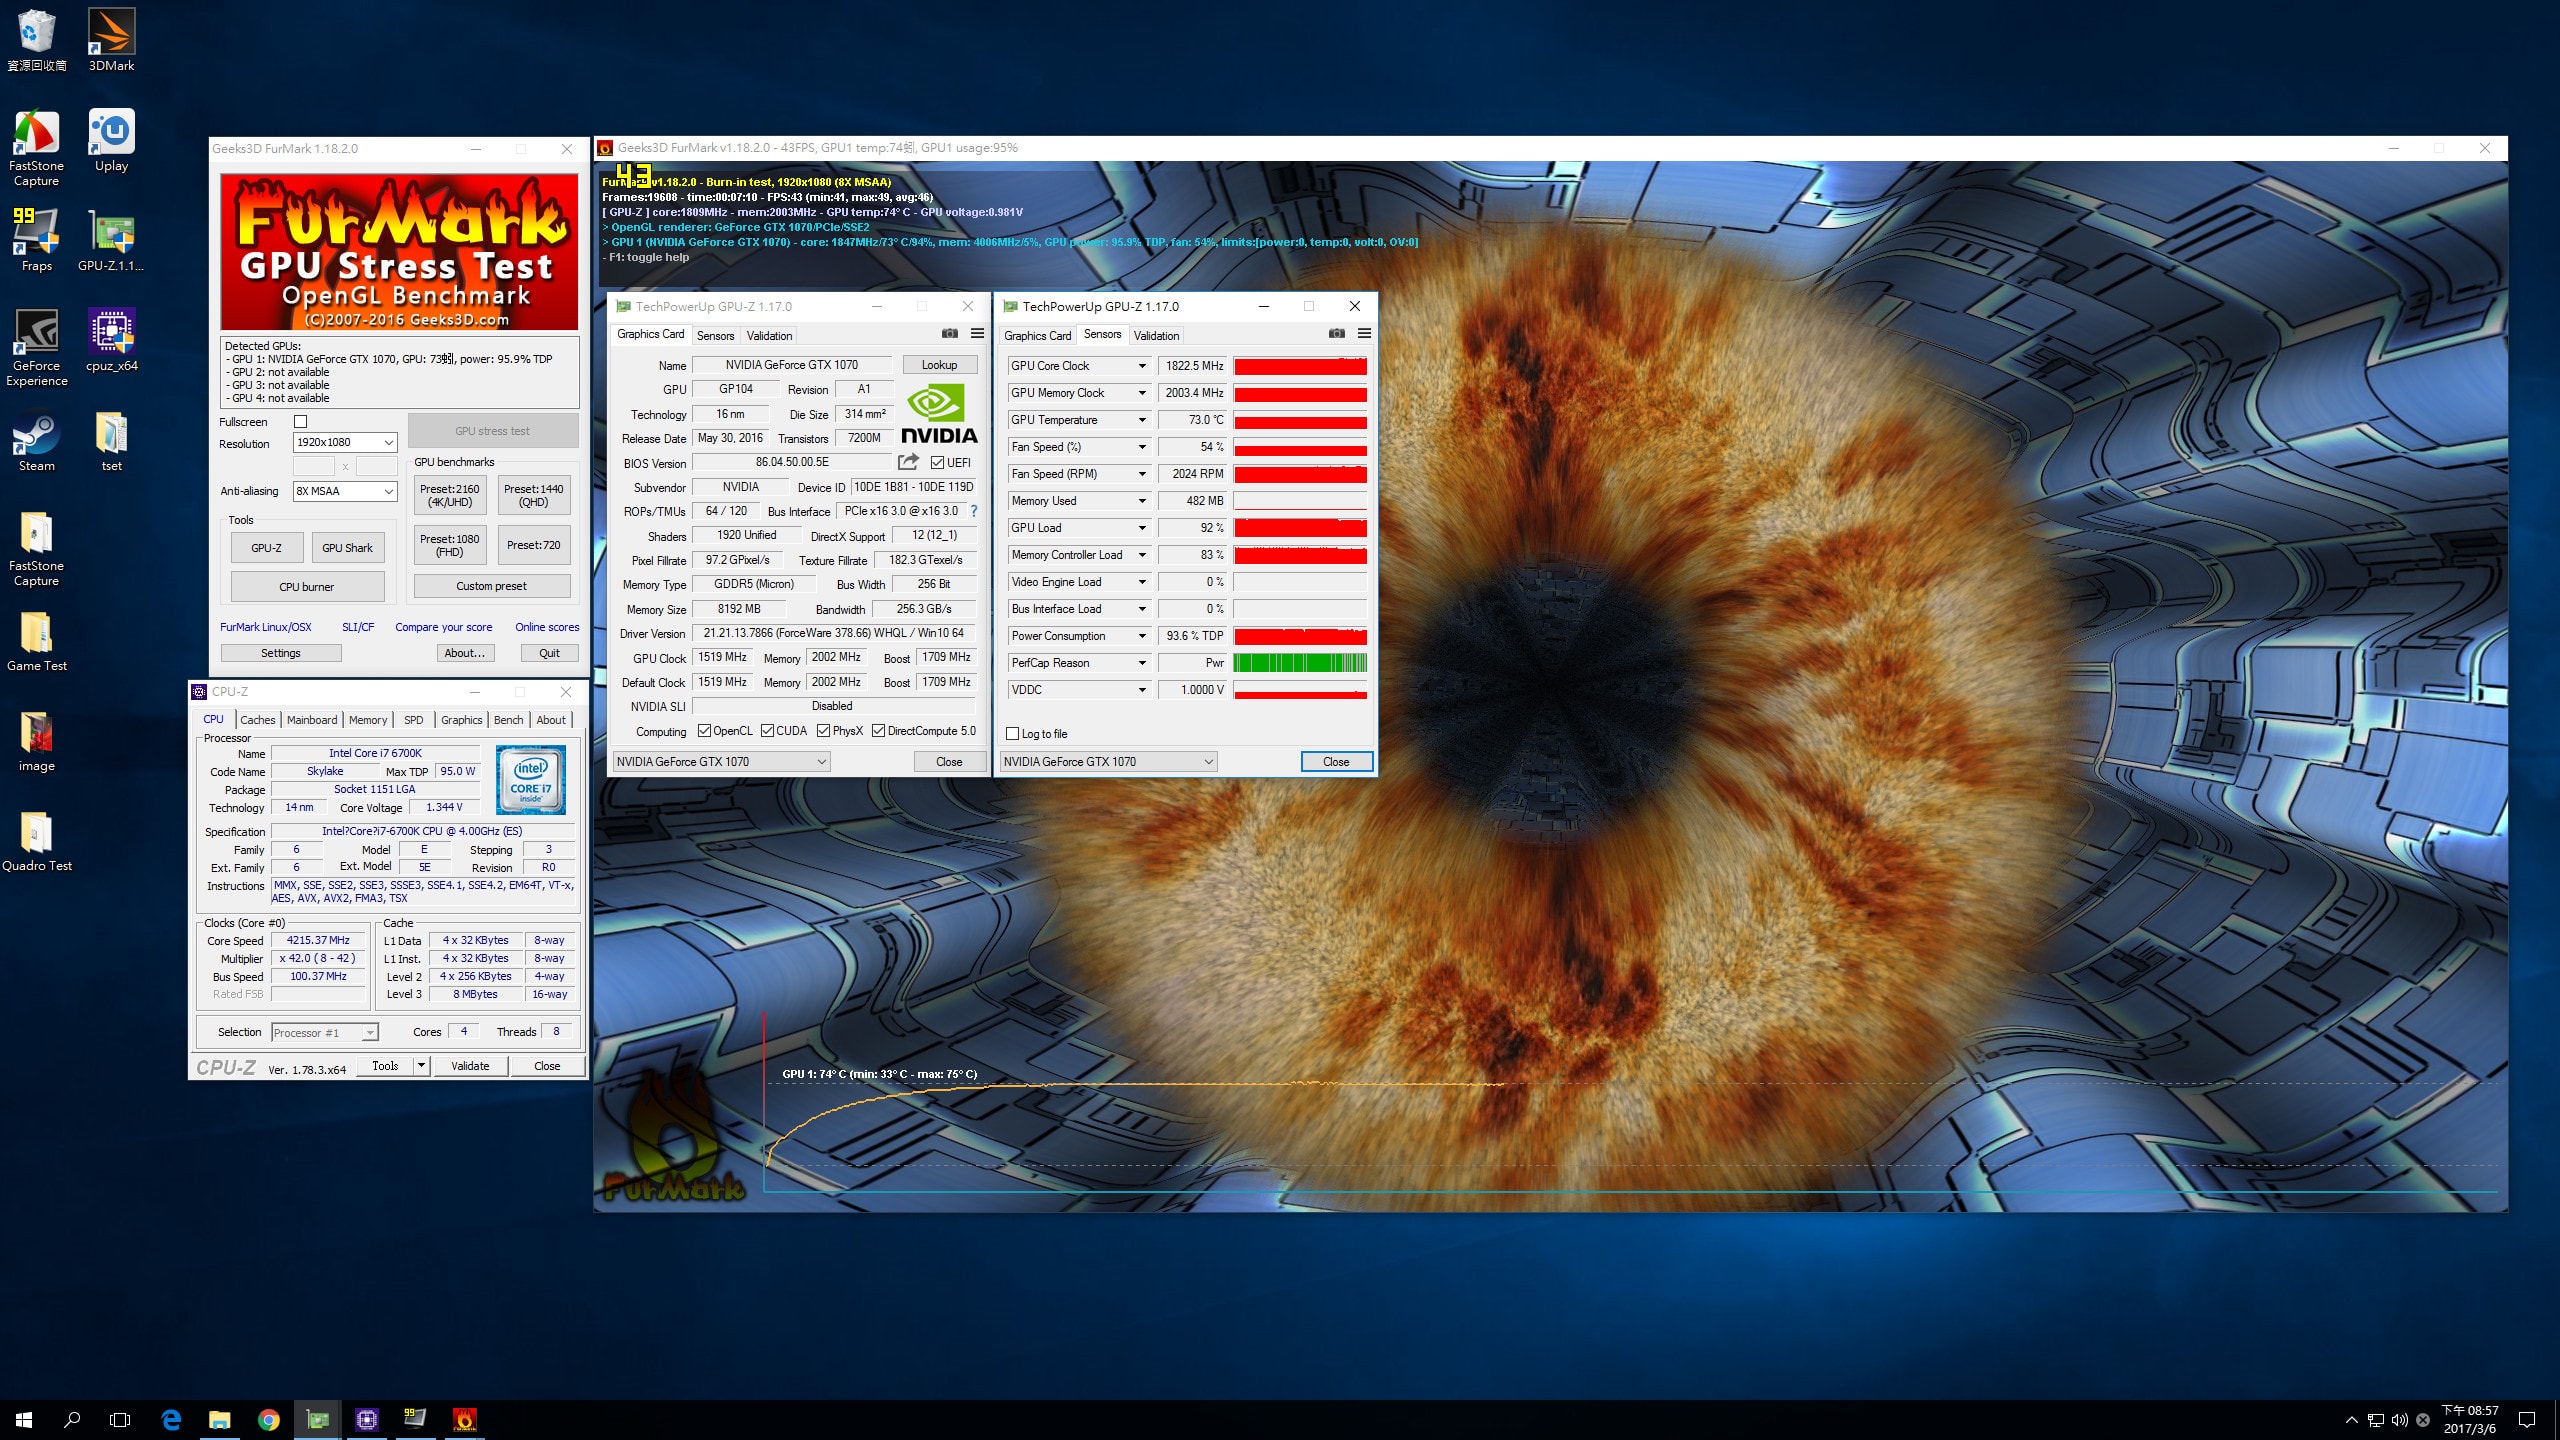Open Microsoft Edge from the taskbar

pos(171,1419)
